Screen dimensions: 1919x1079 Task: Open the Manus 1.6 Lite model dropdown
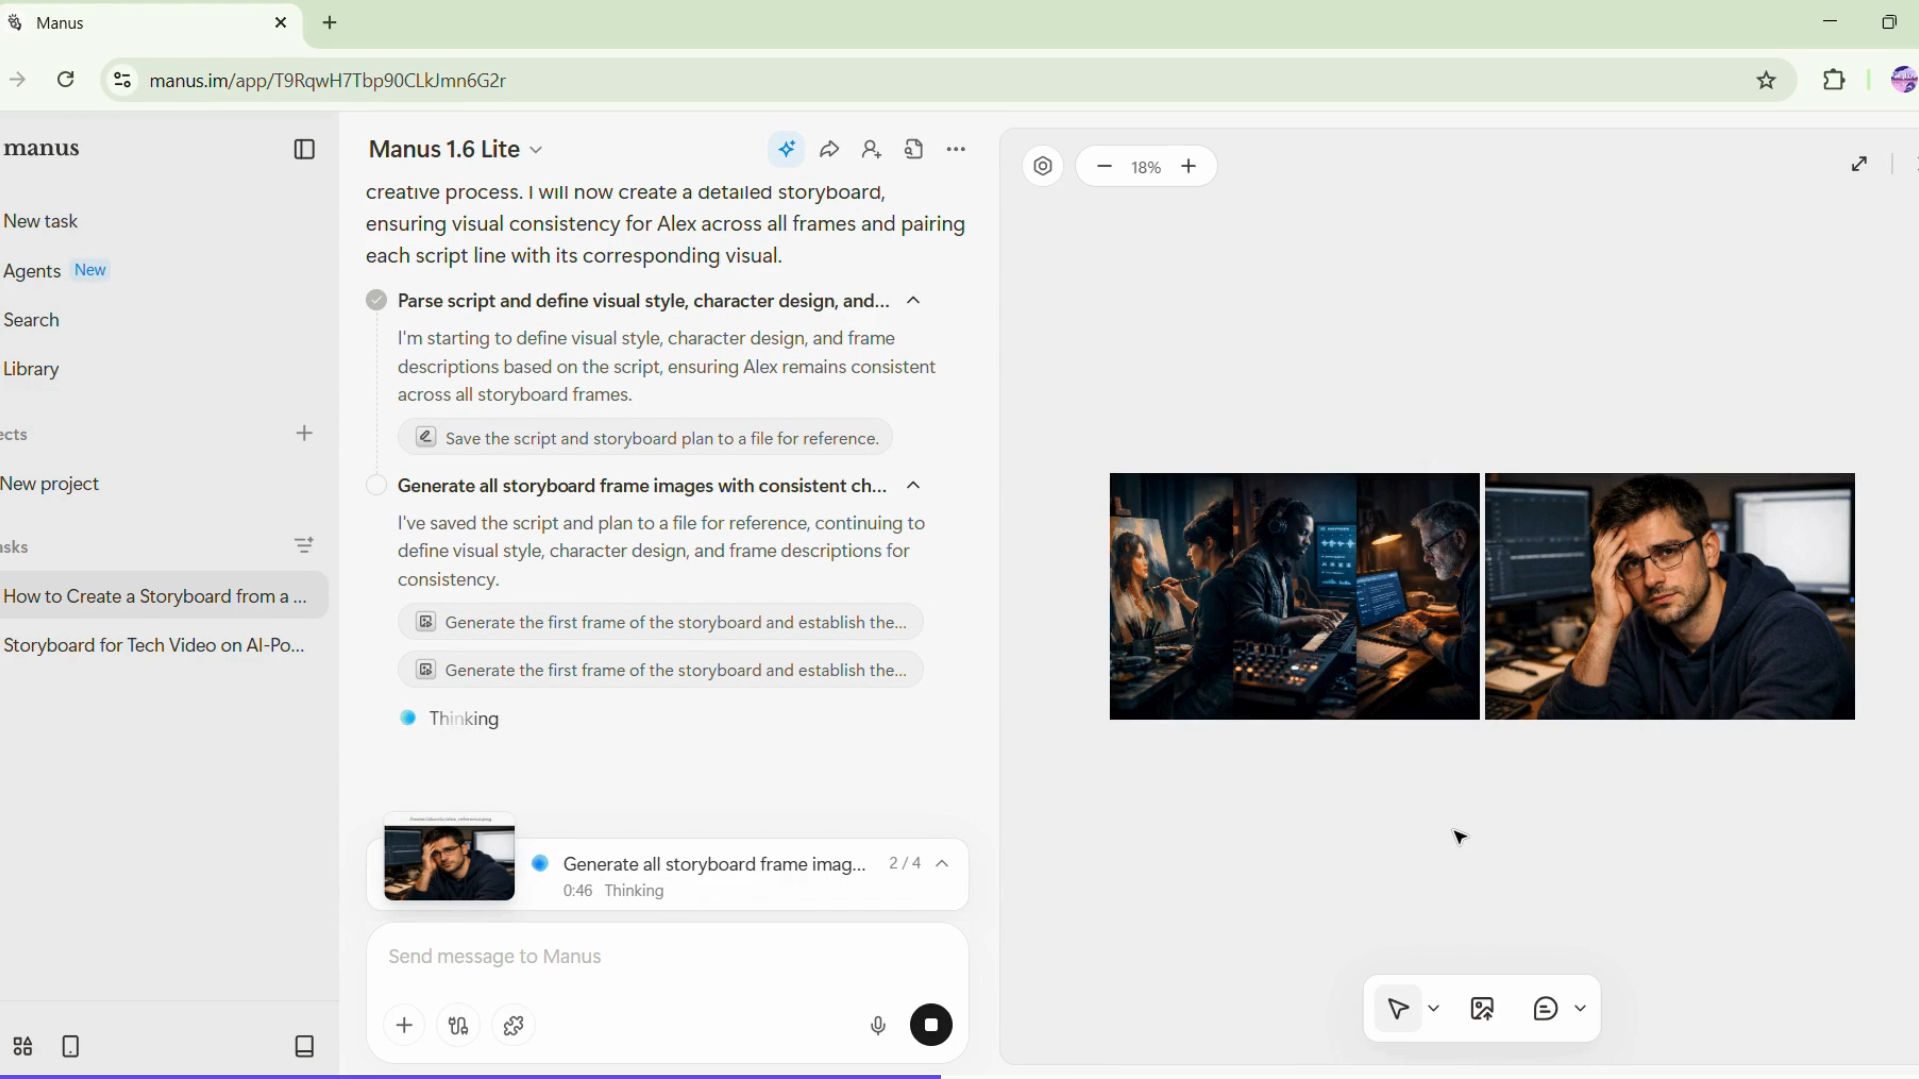tap(455, 150)
